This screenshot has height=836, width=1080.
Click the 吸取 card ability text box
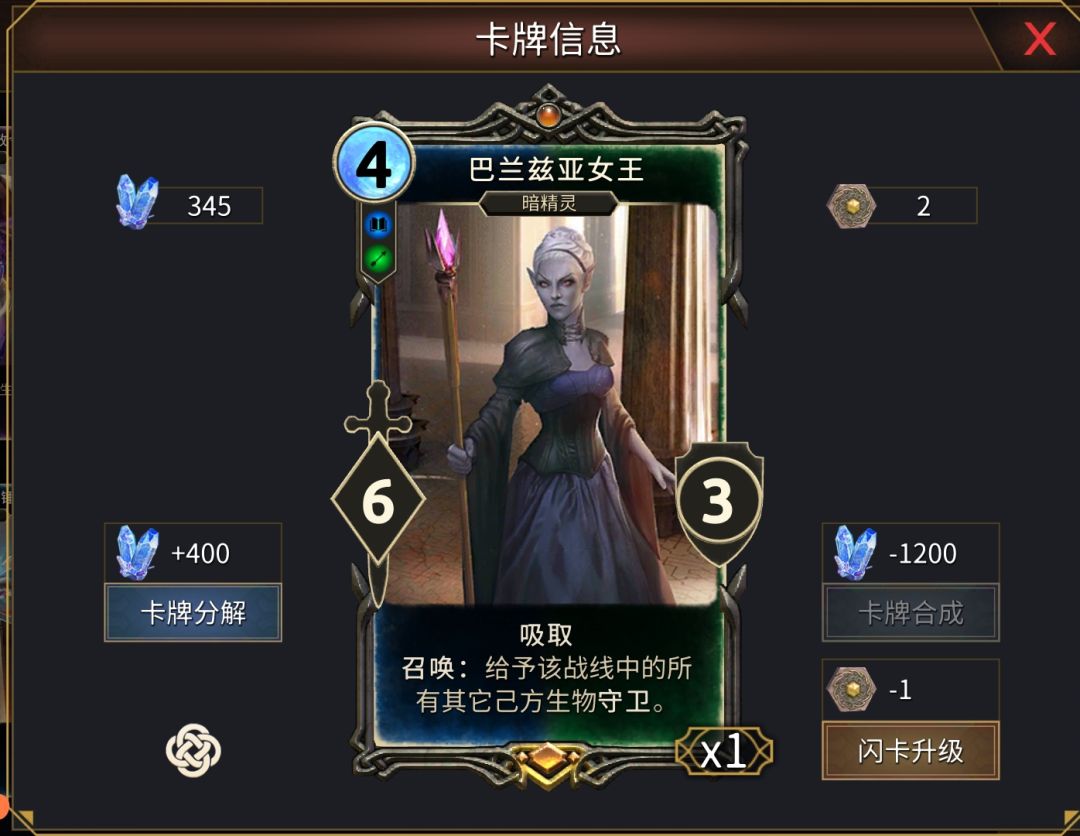tap(548, 669)
